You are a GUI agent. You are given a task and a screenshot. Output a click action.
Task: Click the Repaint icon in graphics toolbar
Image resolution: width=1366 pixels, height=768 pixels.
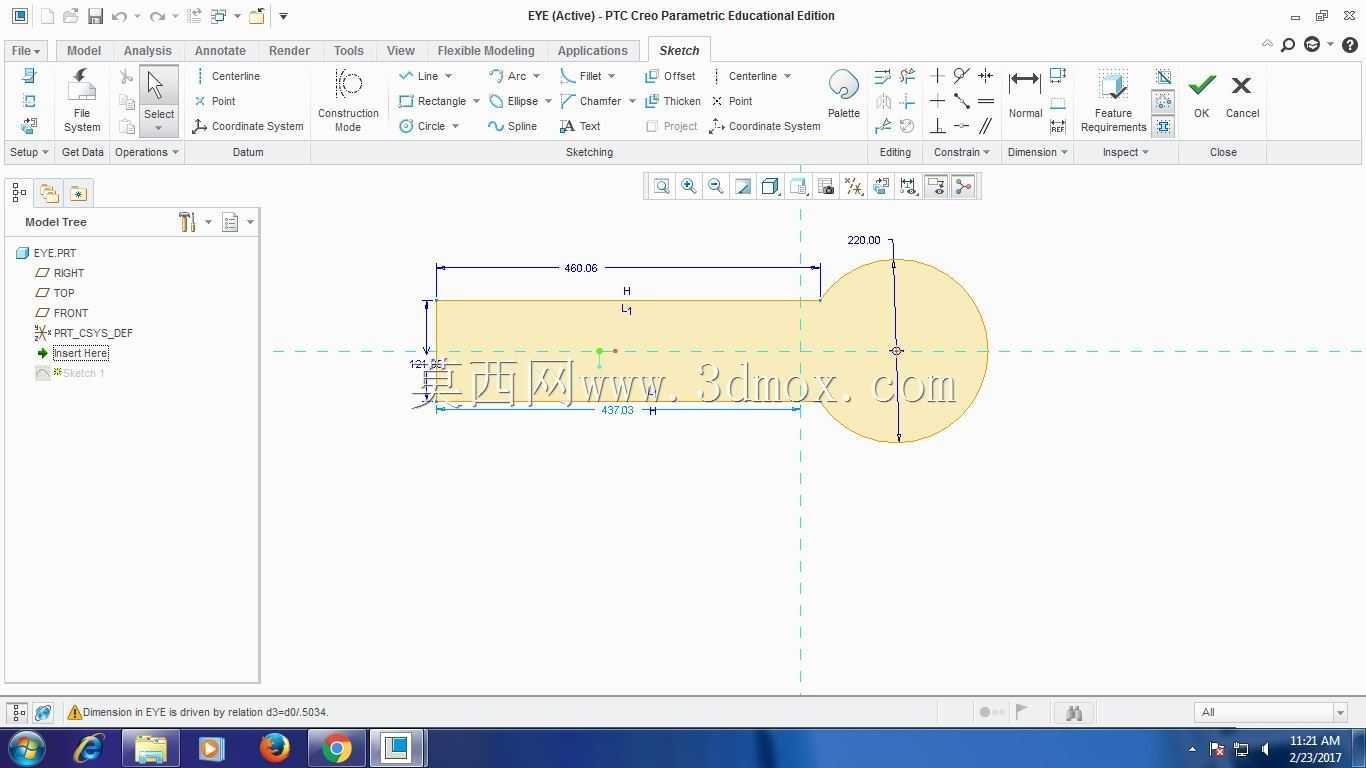tap(743, 186)
